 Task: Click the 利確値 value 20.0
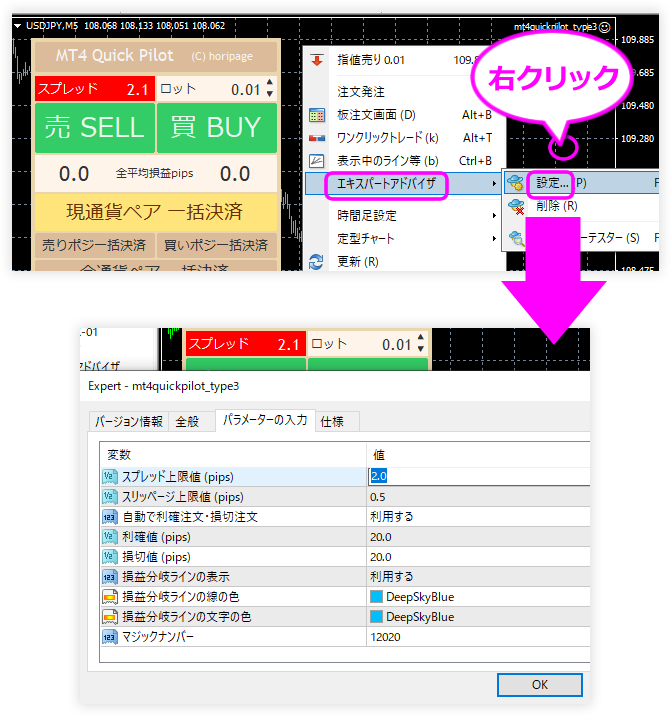coord(381,537)
